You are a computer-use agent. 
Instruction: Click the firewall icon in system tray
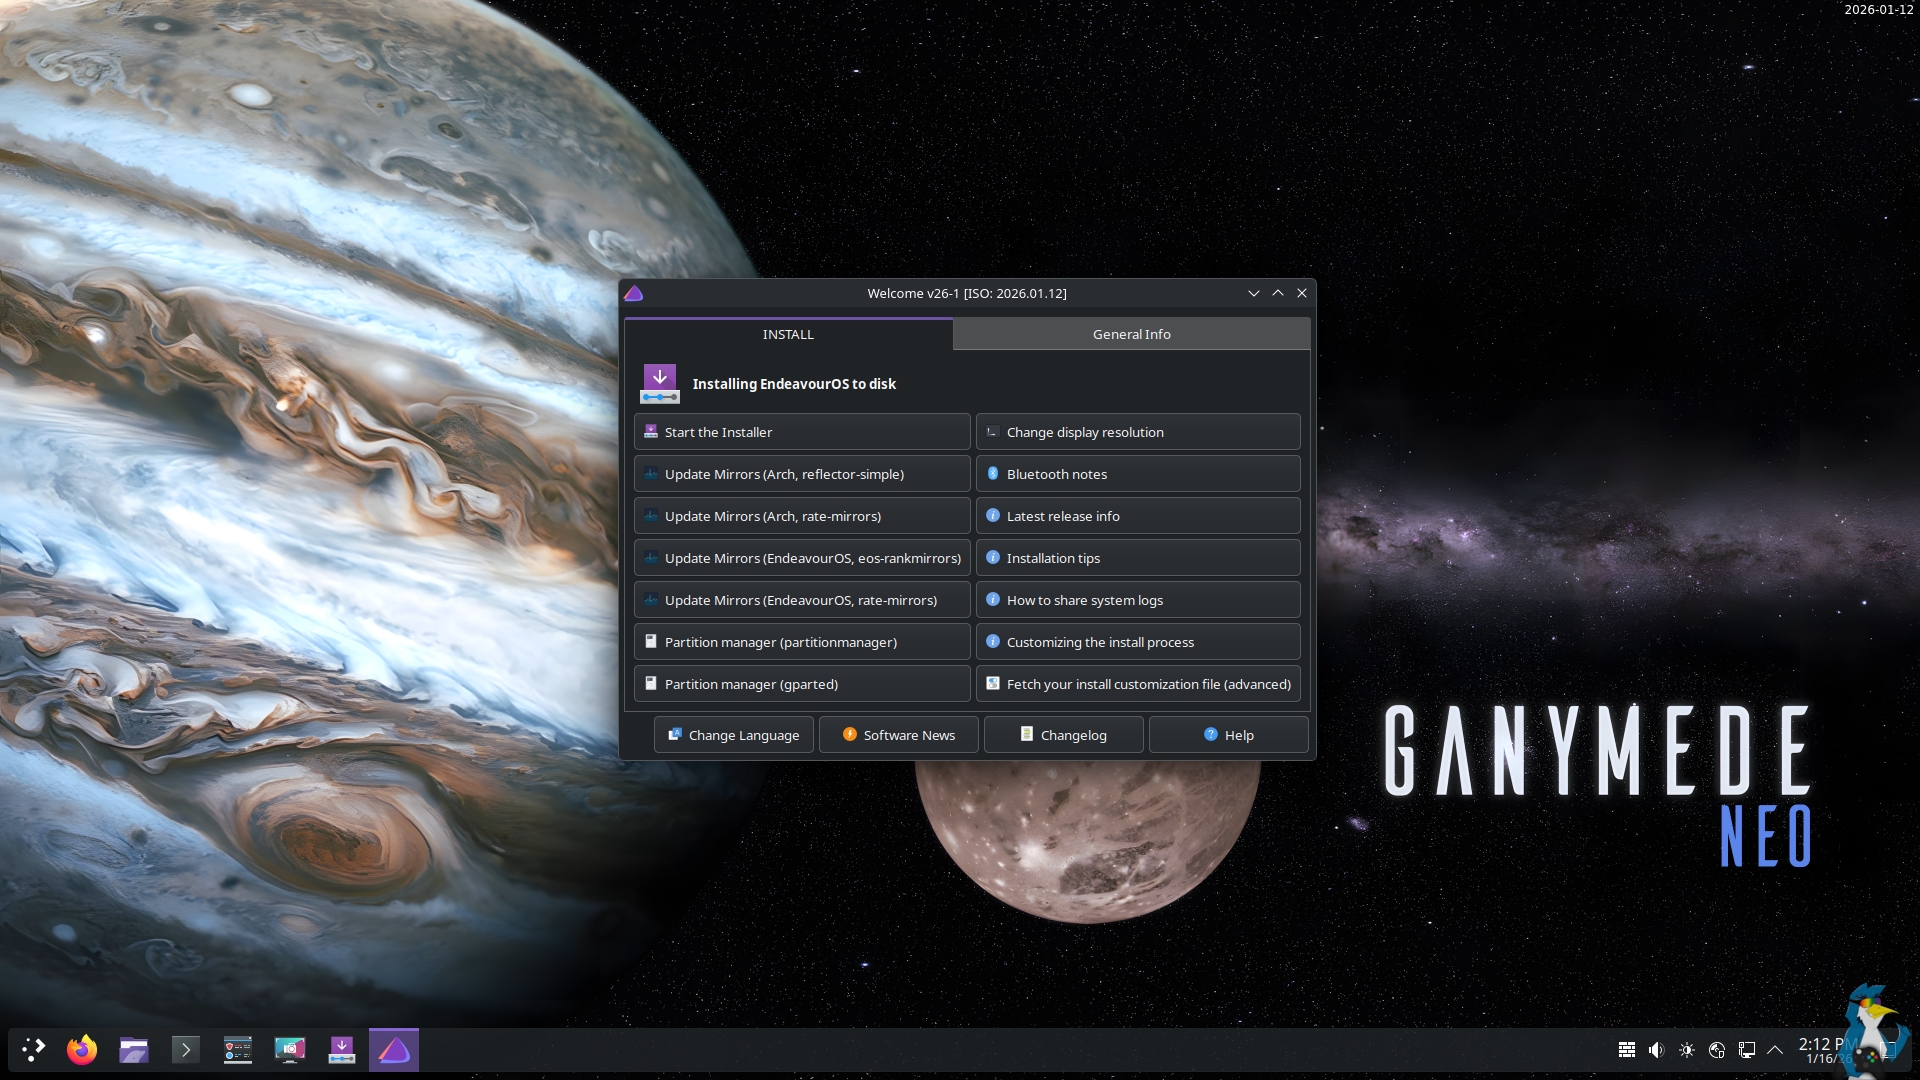click(x=1627, y=1050)
